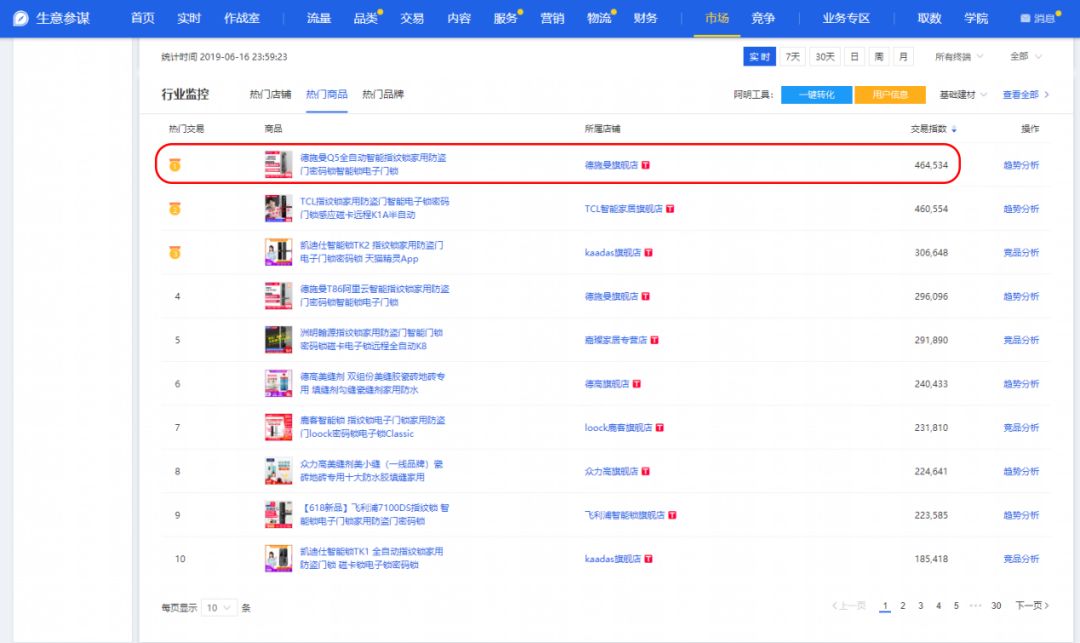
Task: Open the 内容 menu item
Action: [459, 19]
